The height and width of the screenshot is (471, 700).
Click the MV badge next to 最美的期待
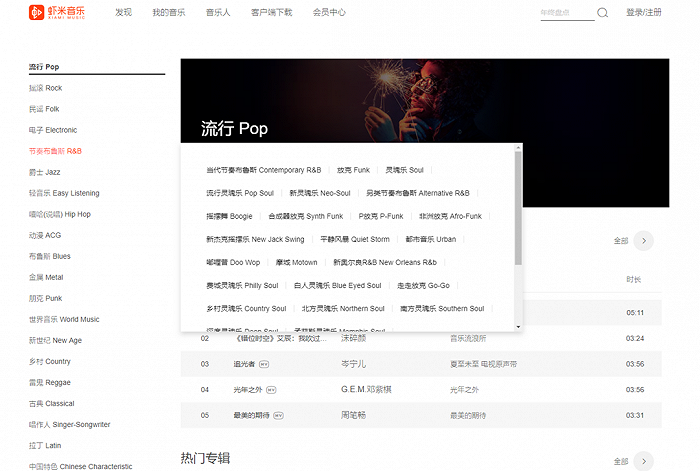278,416
